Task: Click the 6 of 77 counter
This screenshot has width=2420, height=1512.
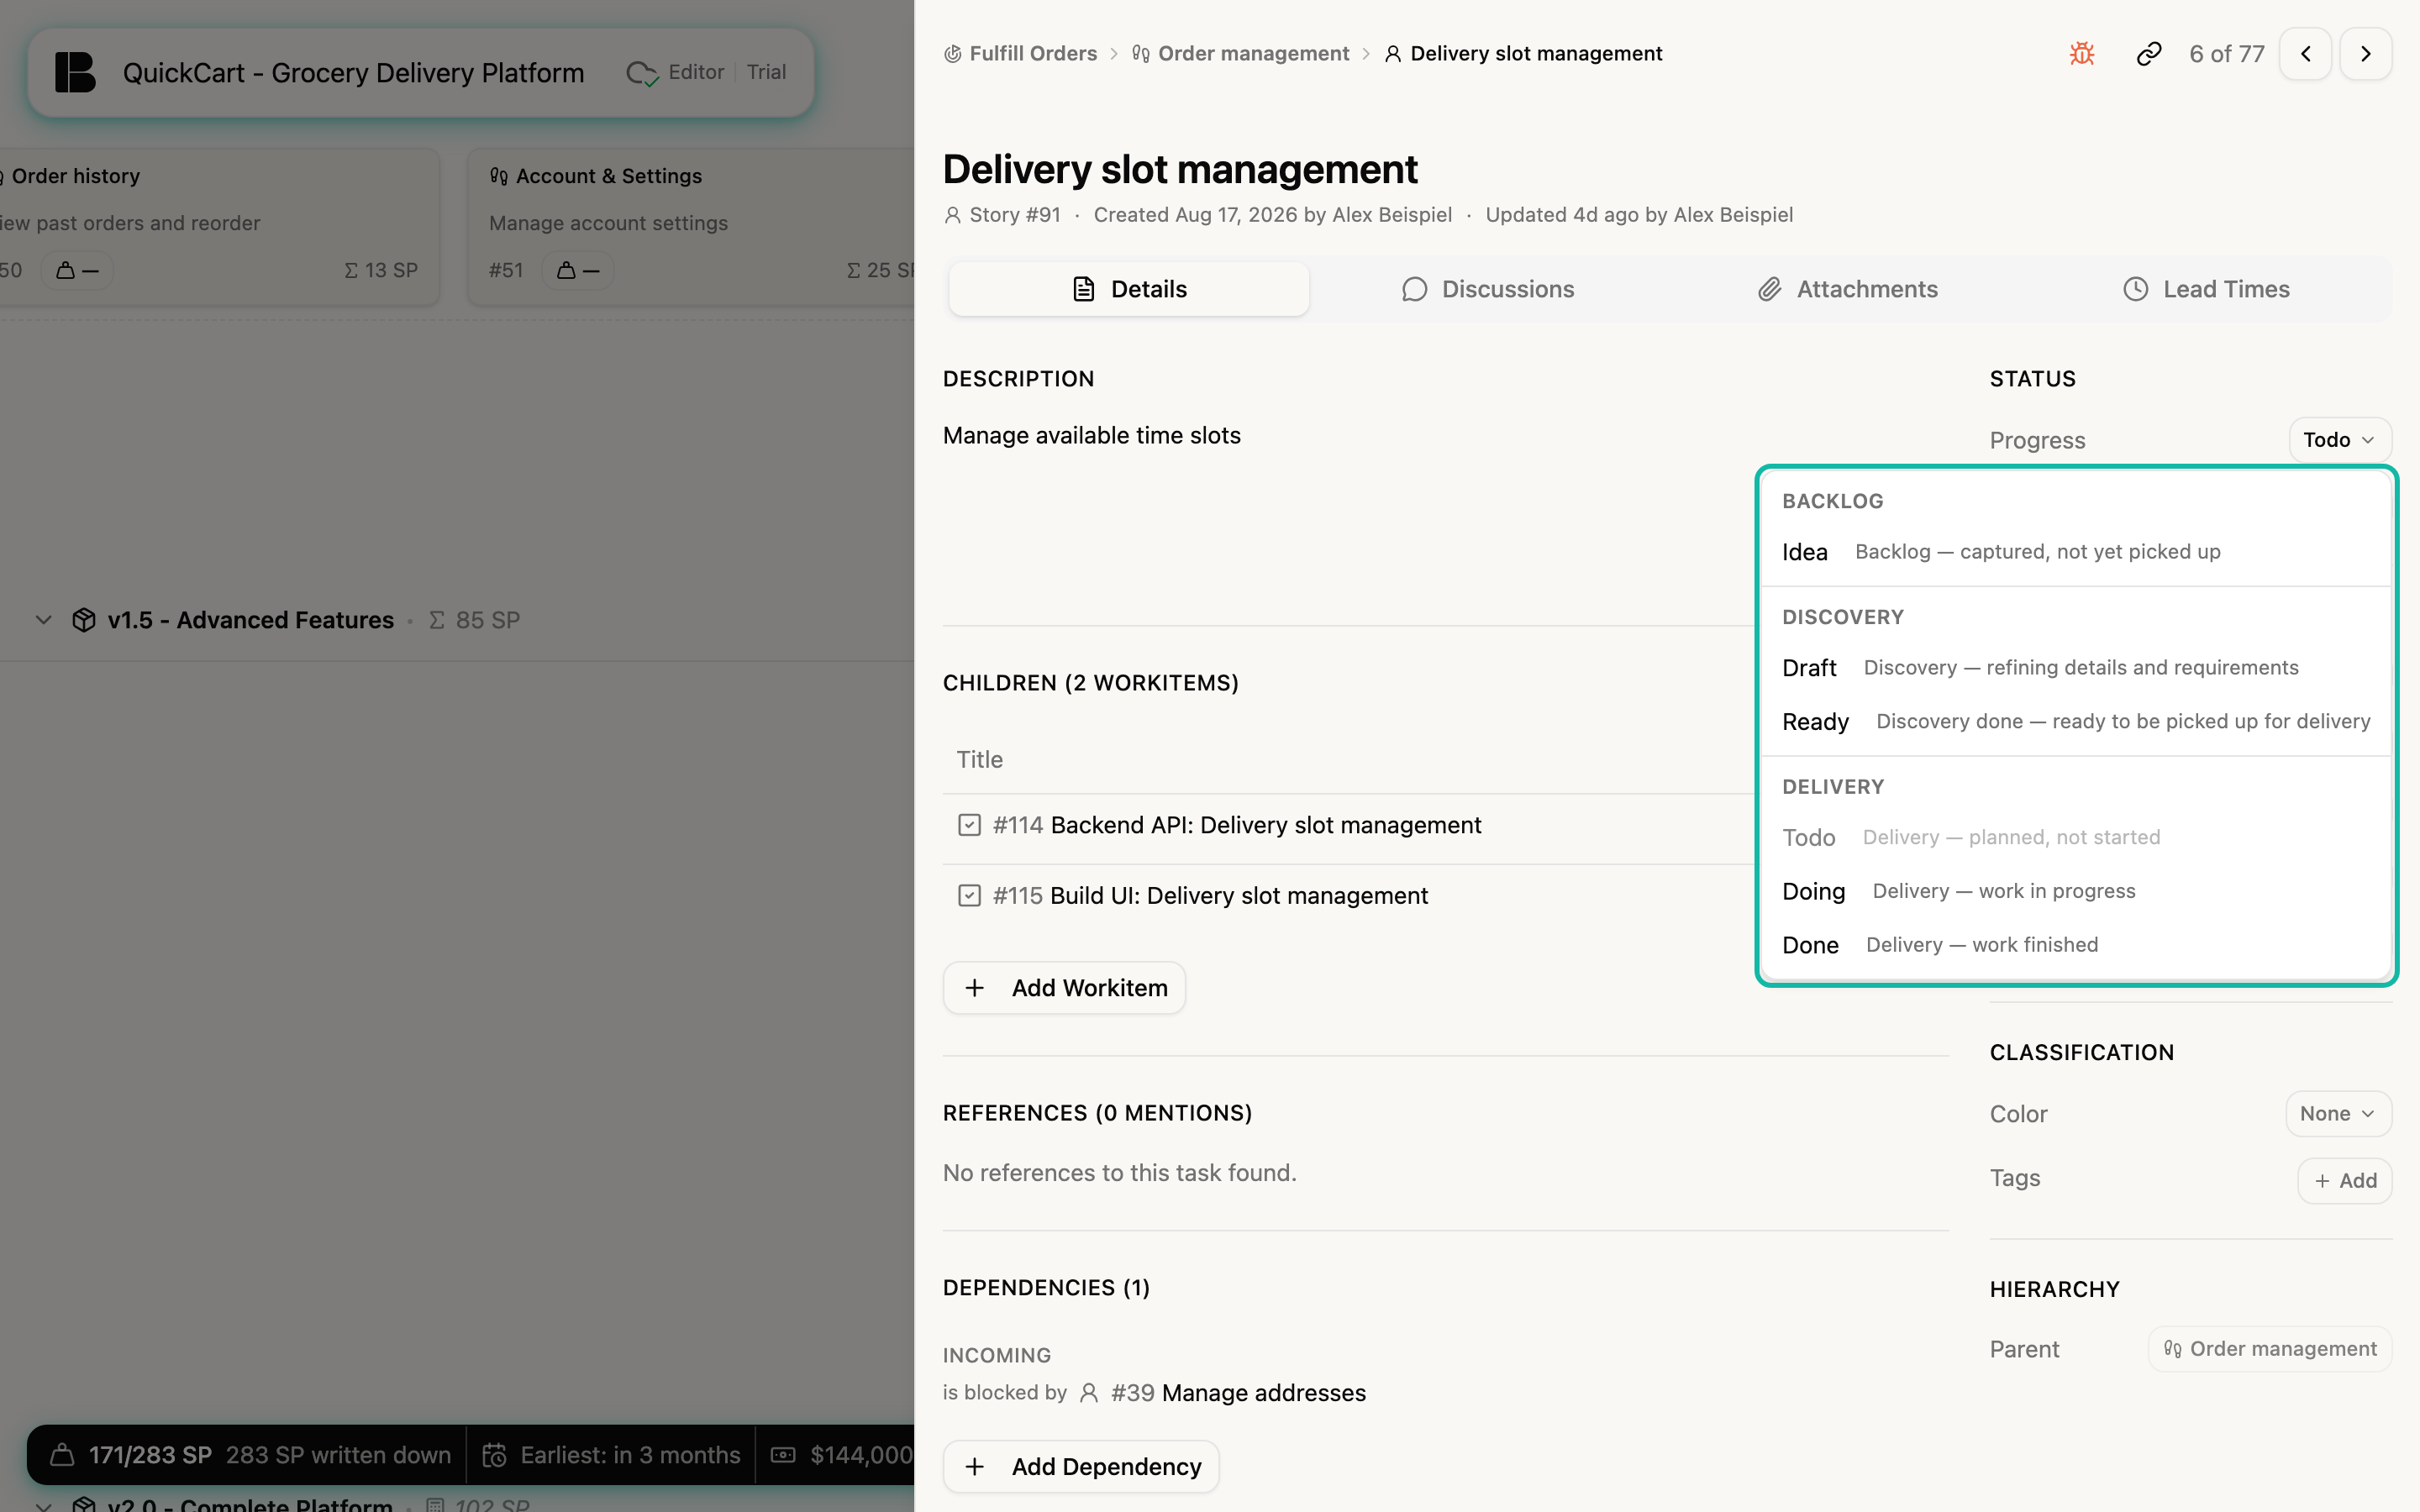Action: tap(2226, 53)
